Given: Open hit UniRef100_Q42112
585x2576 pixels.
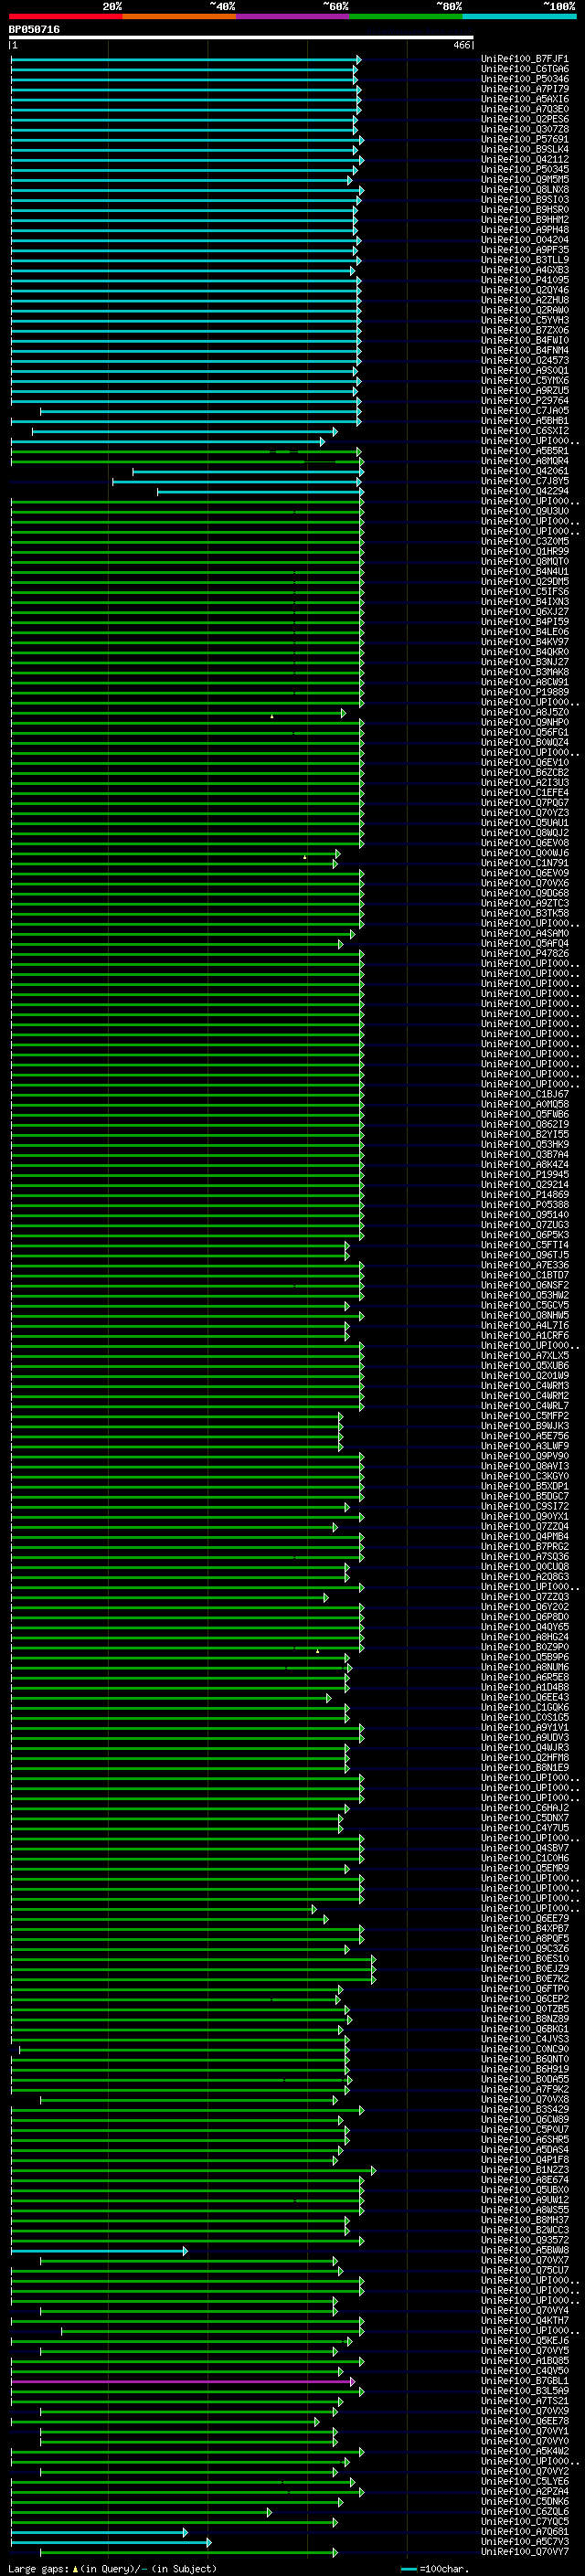Looking at the screenshot, I should click(x=524, y=159).
